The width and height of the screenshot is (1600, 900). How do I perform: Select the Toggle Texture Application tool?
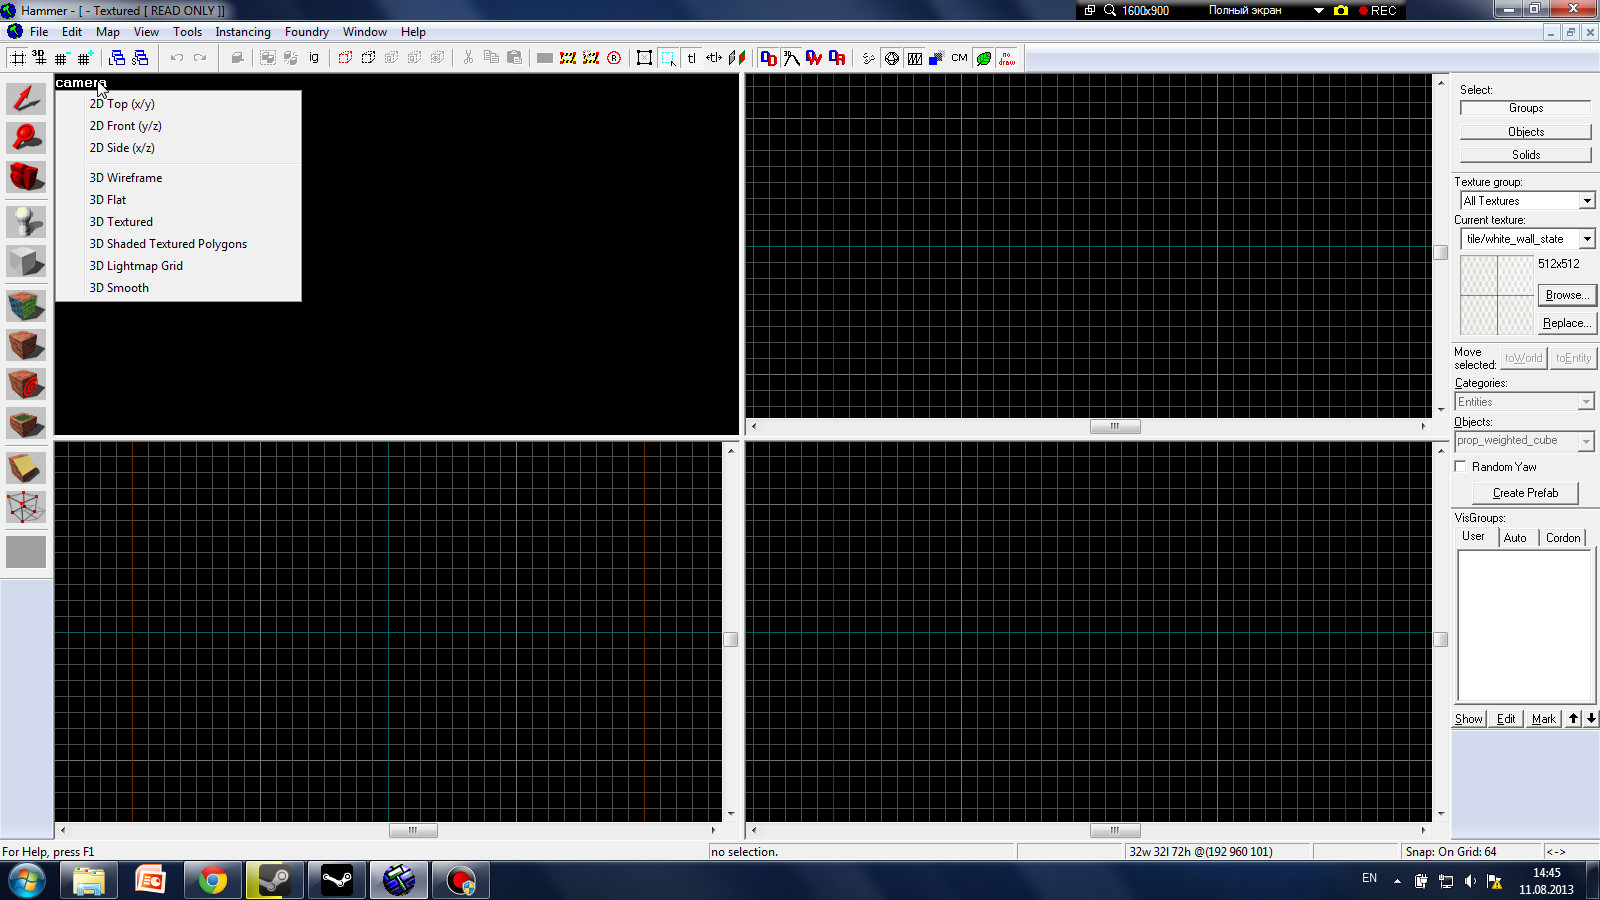click(26, 305)
